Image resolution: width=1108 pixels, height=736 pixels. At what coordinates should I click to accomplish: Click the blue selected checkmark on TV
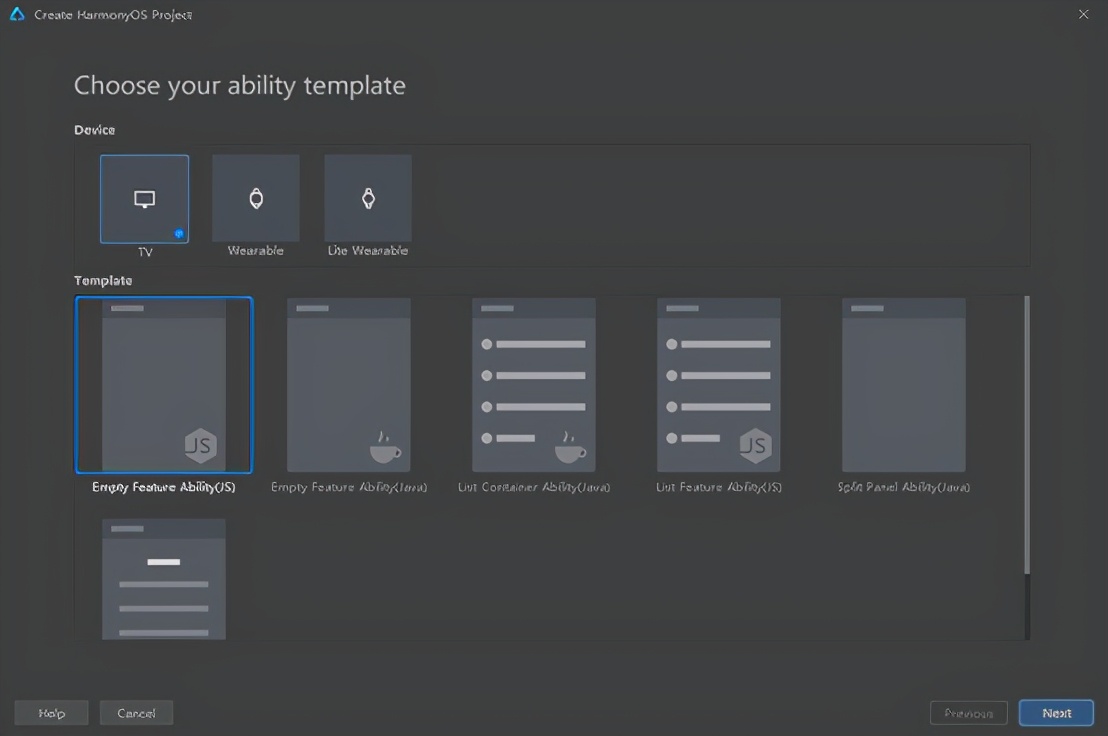(179, 233)
